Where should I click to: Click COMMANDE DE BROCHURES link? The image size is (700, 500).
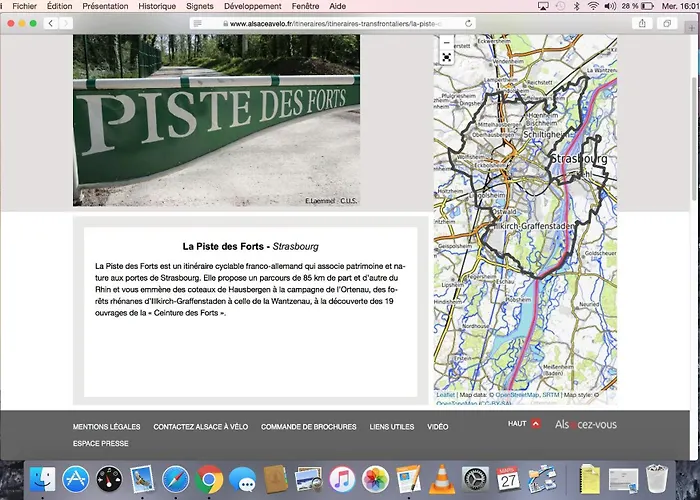tap(309, 427)
